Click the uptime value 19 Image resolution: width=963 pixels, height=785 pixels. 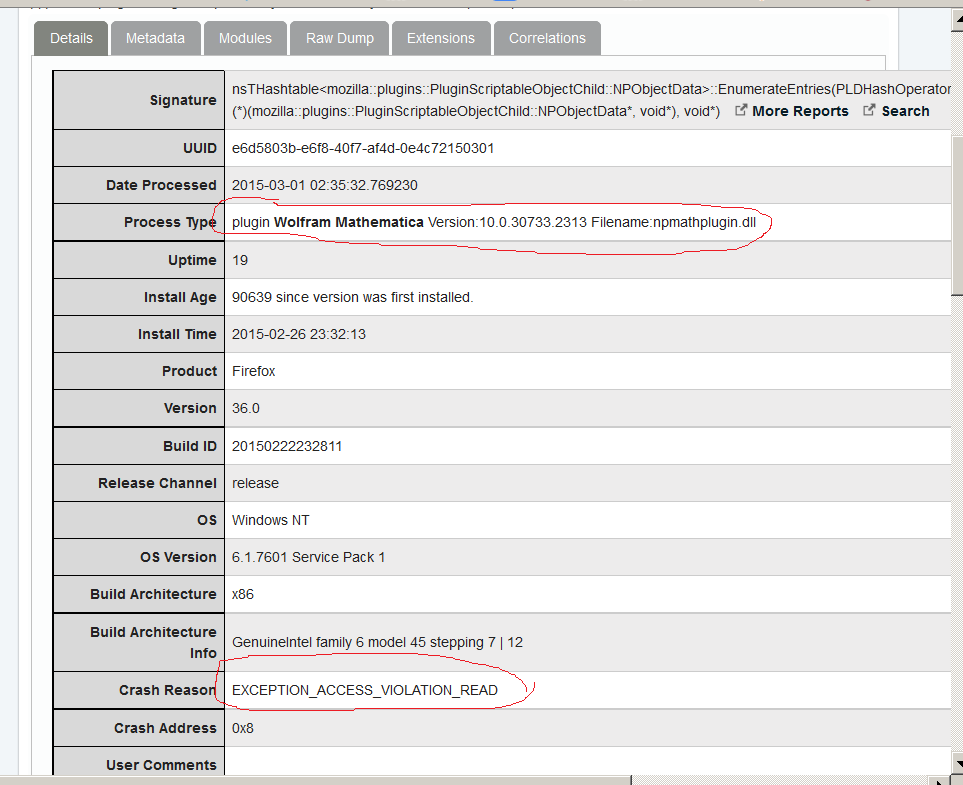240,260
